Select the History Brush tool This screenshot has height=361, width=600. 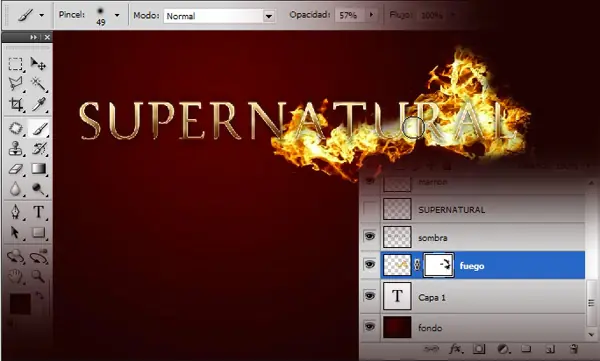pos(38,149)
